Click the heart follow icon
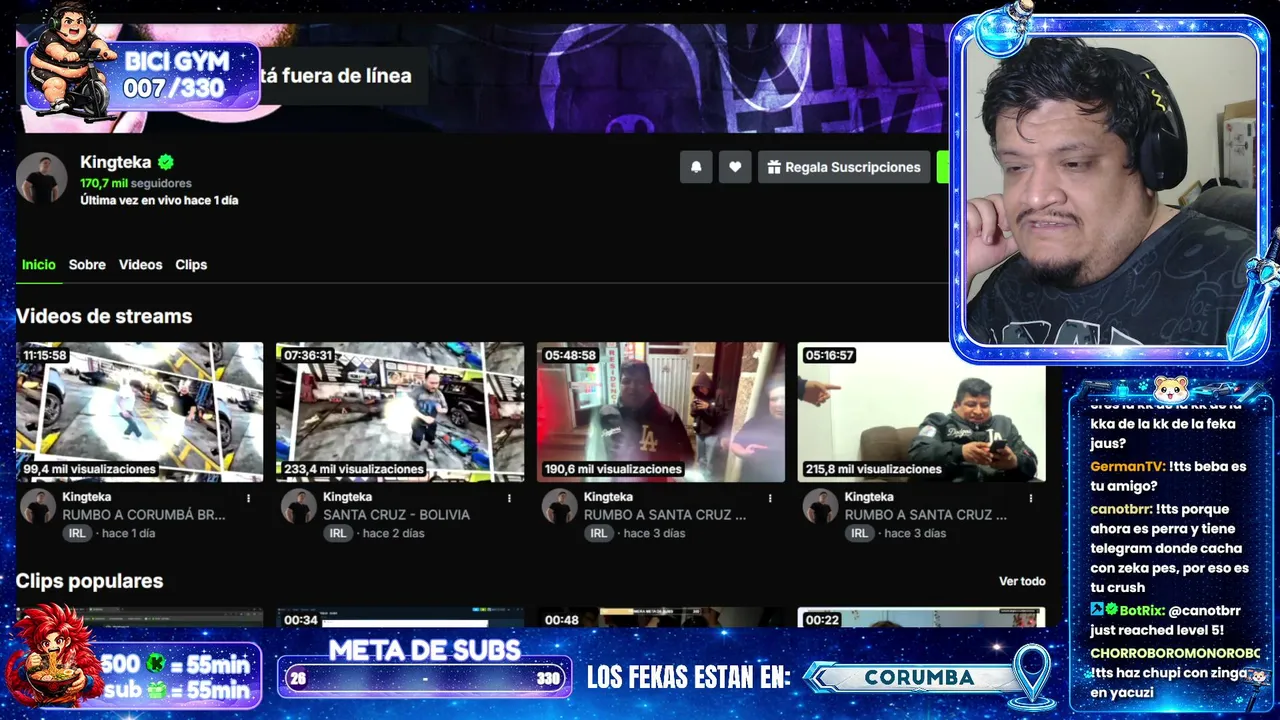 coord(735,167)
